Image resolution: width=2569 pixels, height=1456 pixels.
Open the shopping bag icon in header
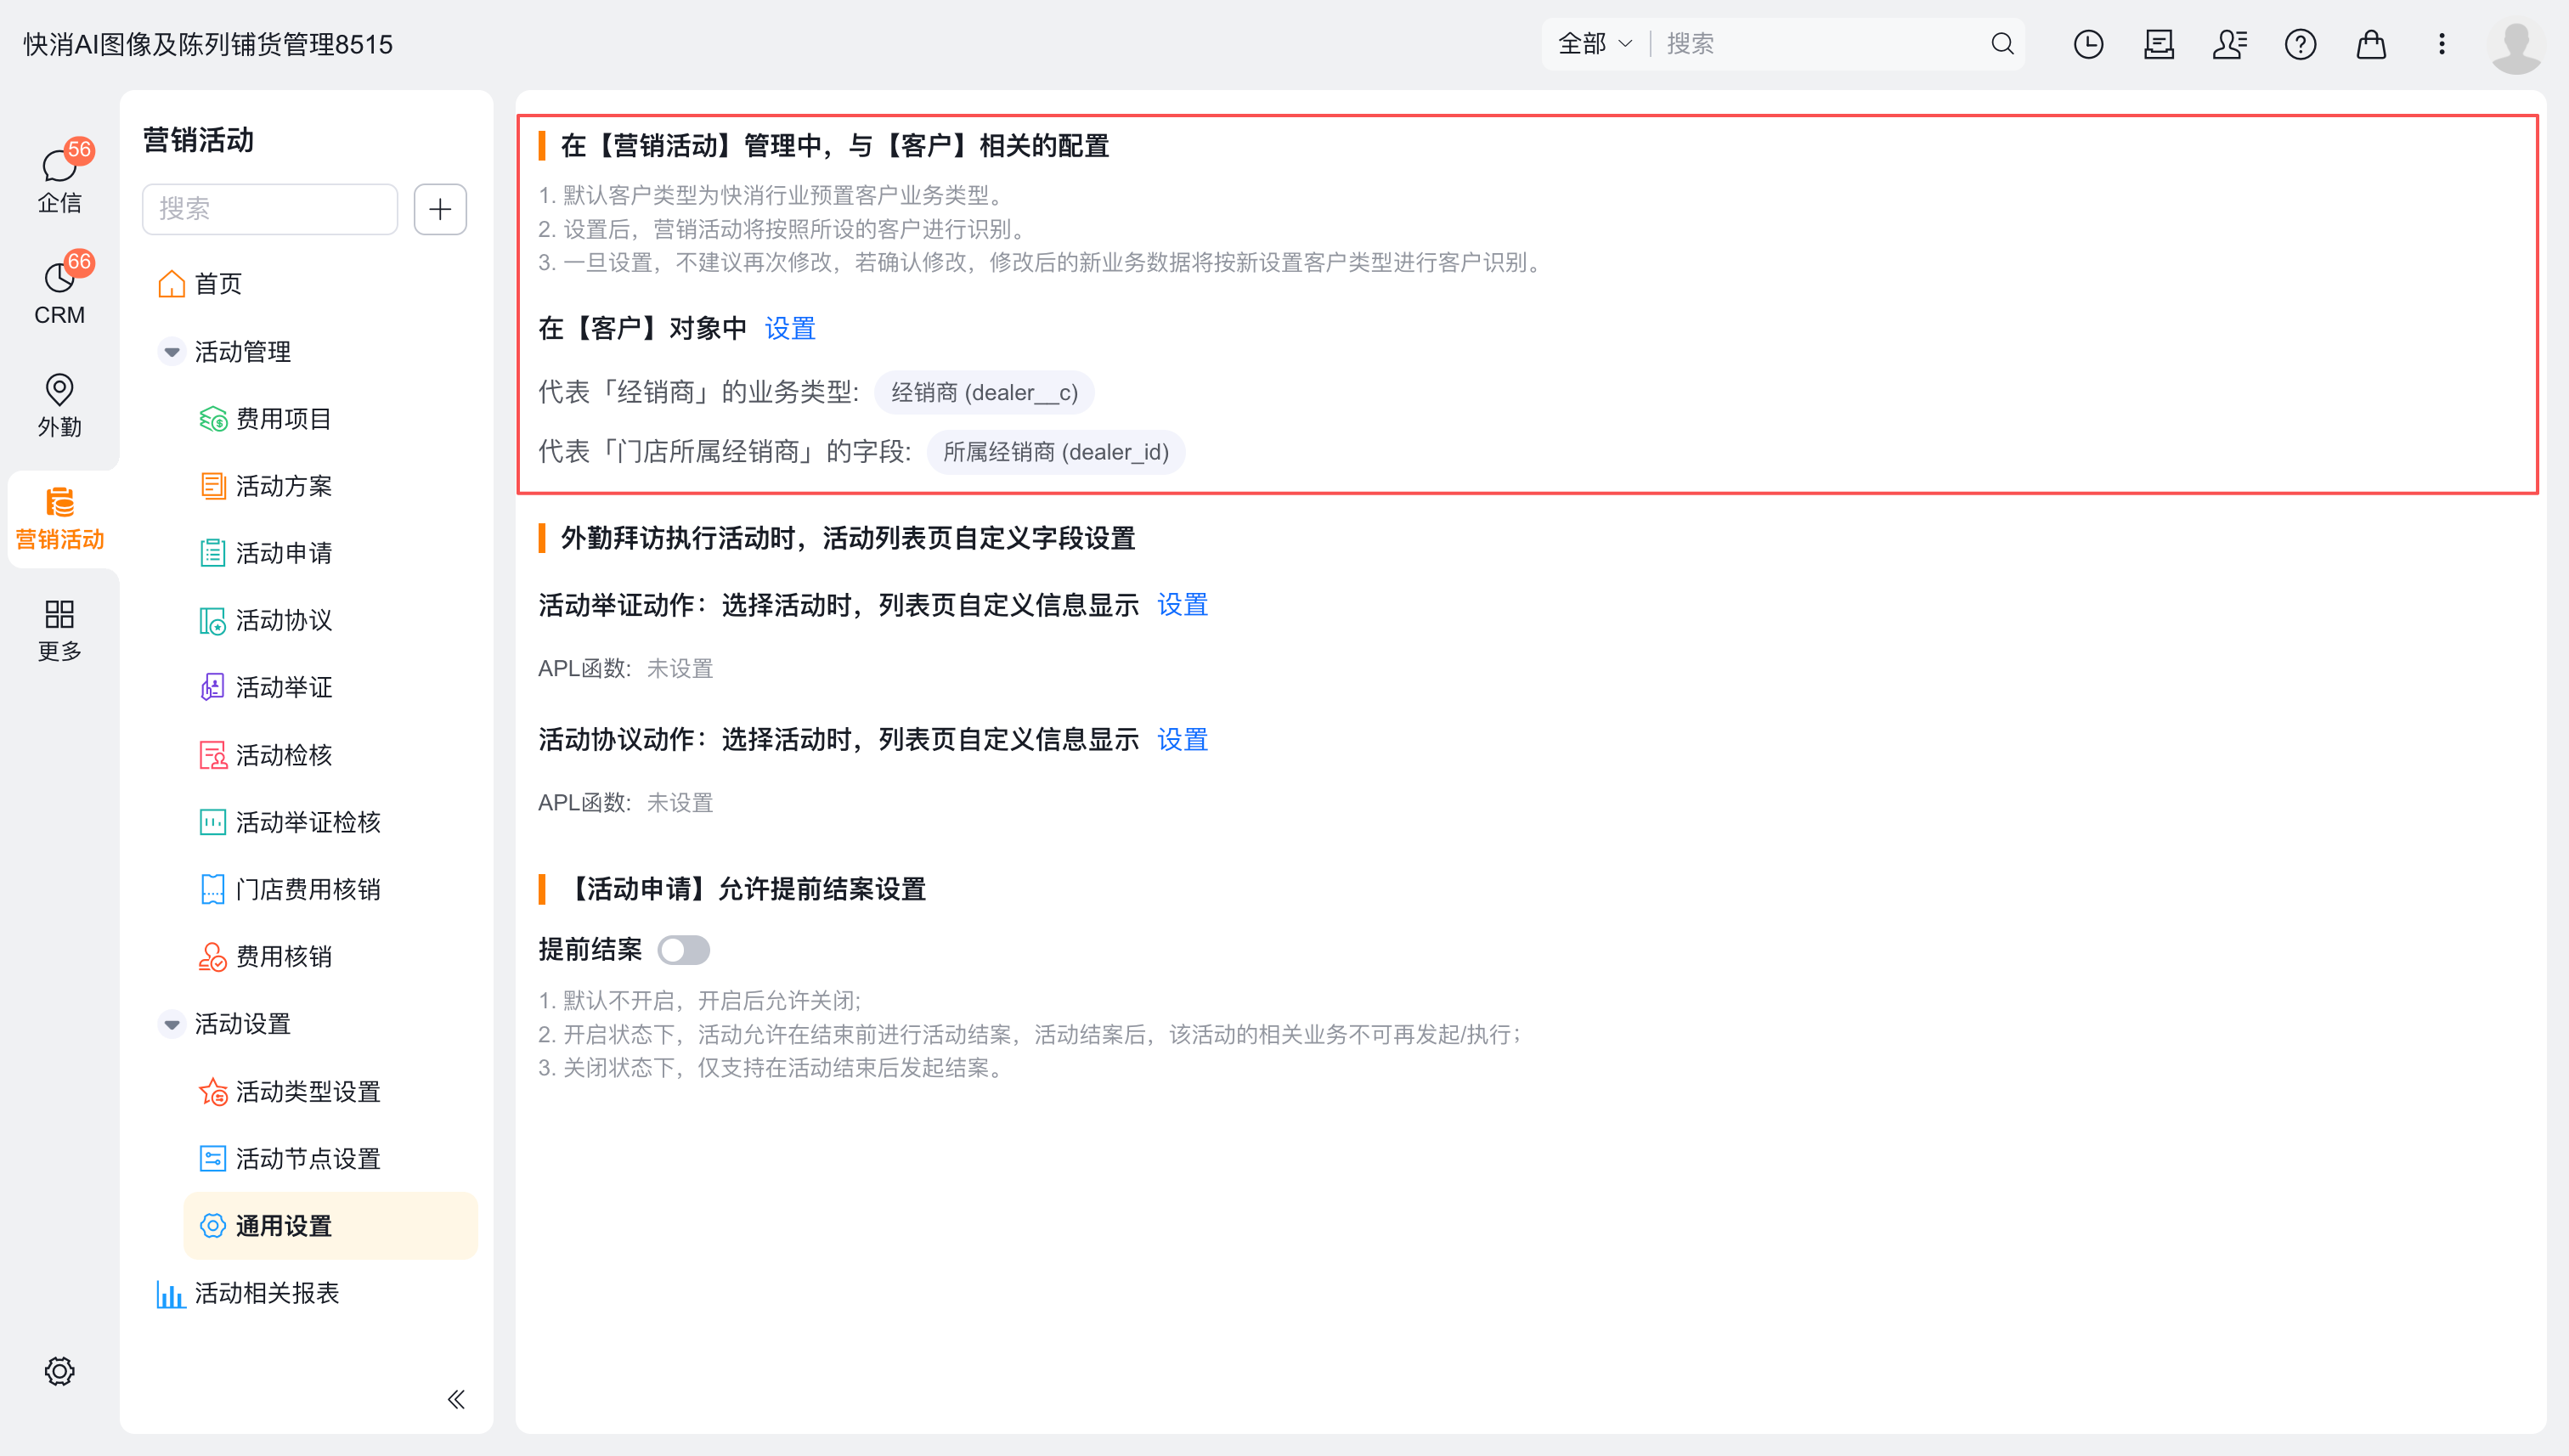pos(2371,44)
